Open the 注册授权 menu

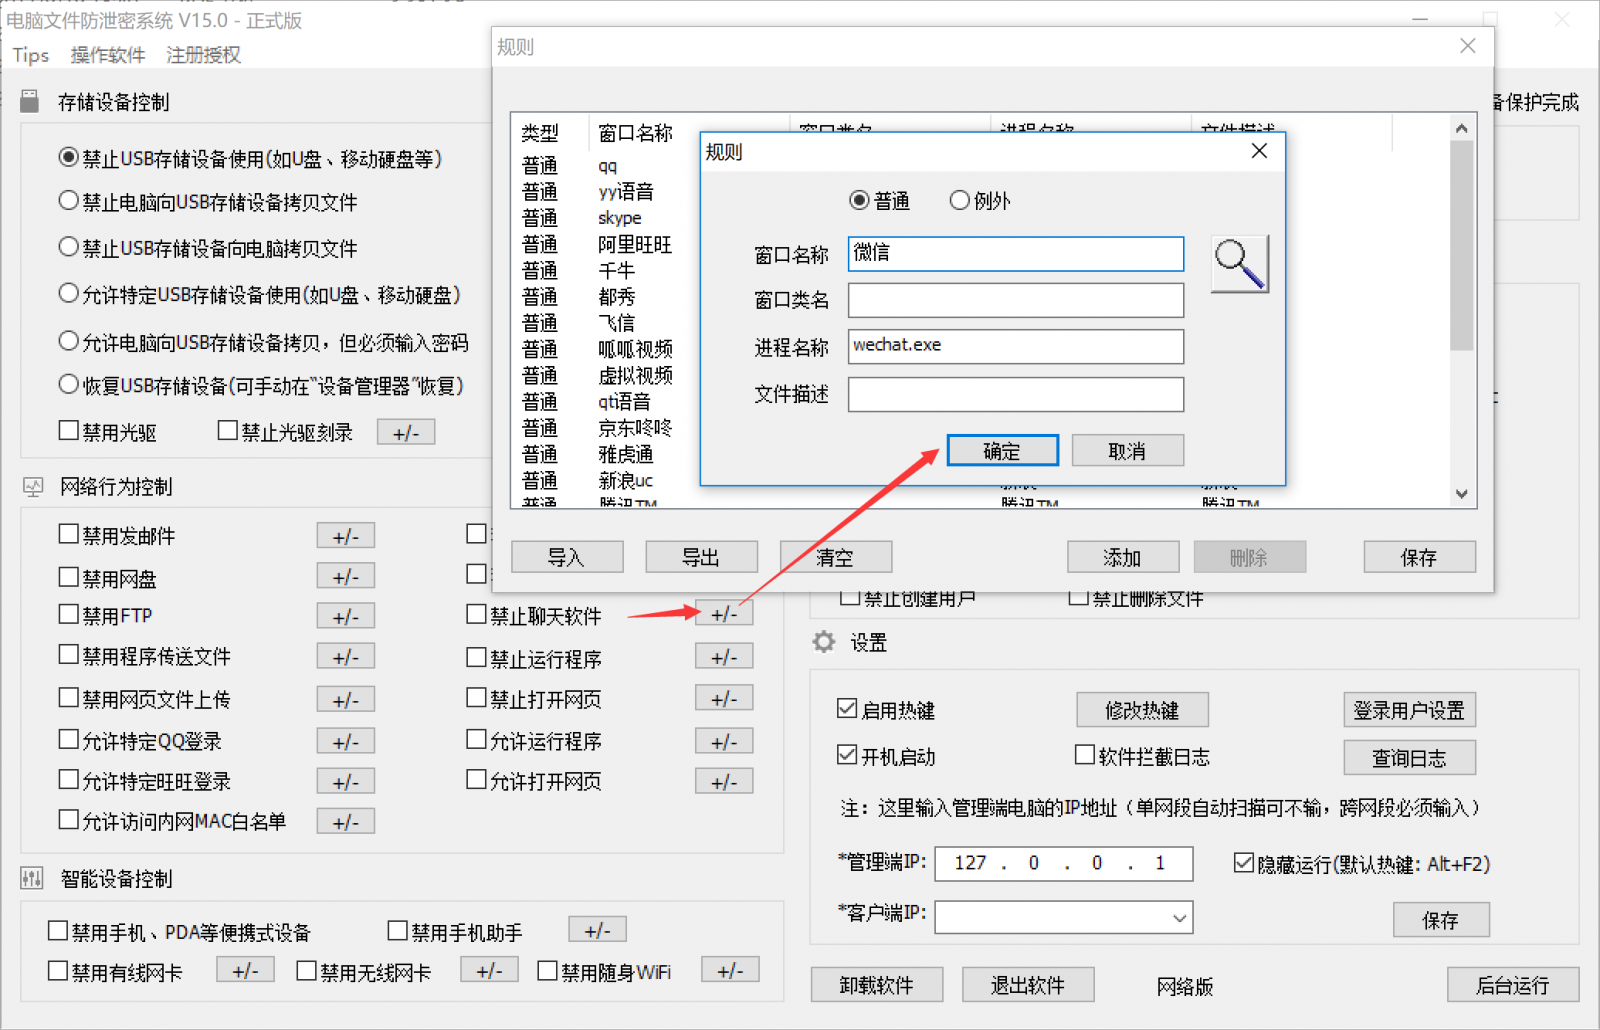pyautogui.click(x=203, y=55)
